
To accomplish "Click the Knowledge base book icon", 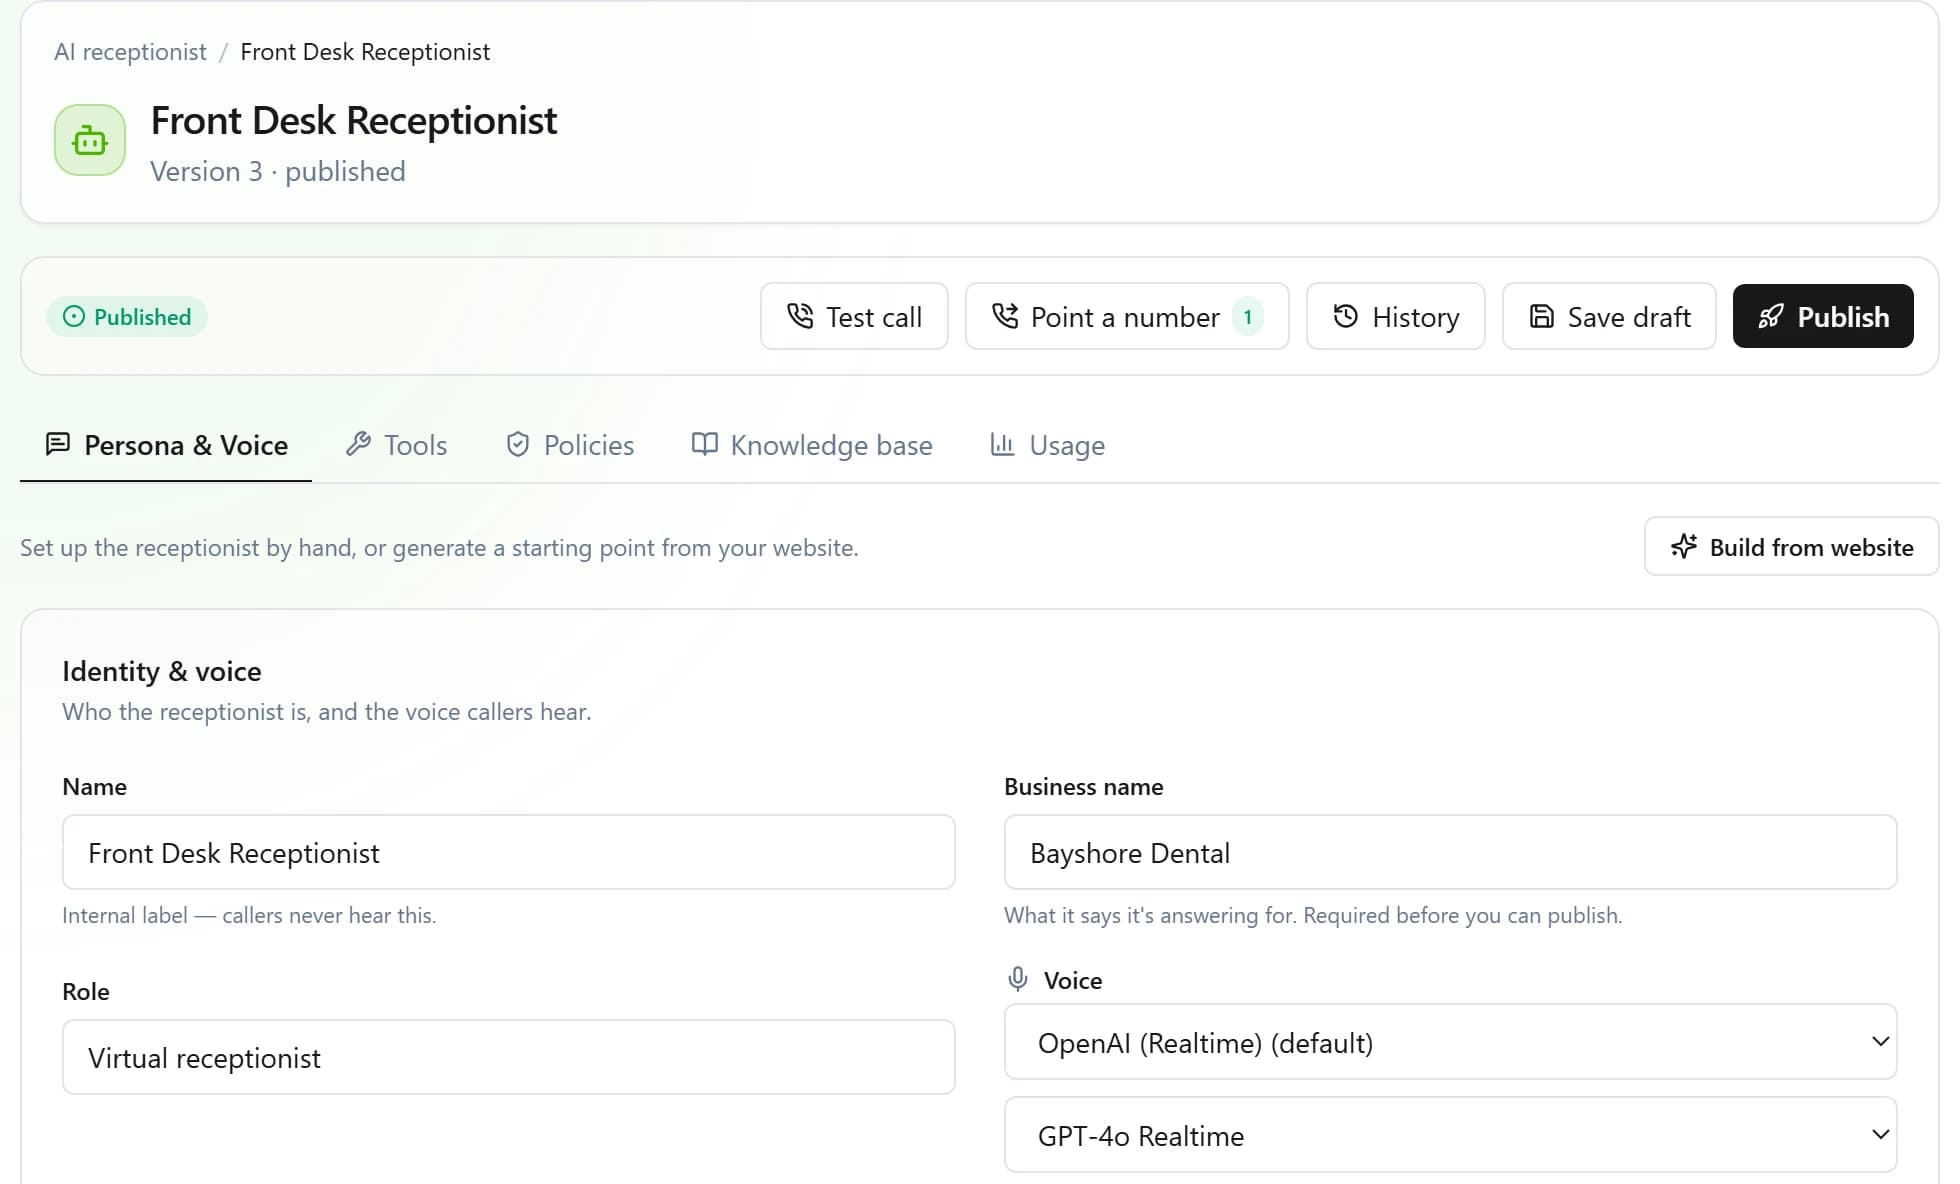I will pos(704,444).
